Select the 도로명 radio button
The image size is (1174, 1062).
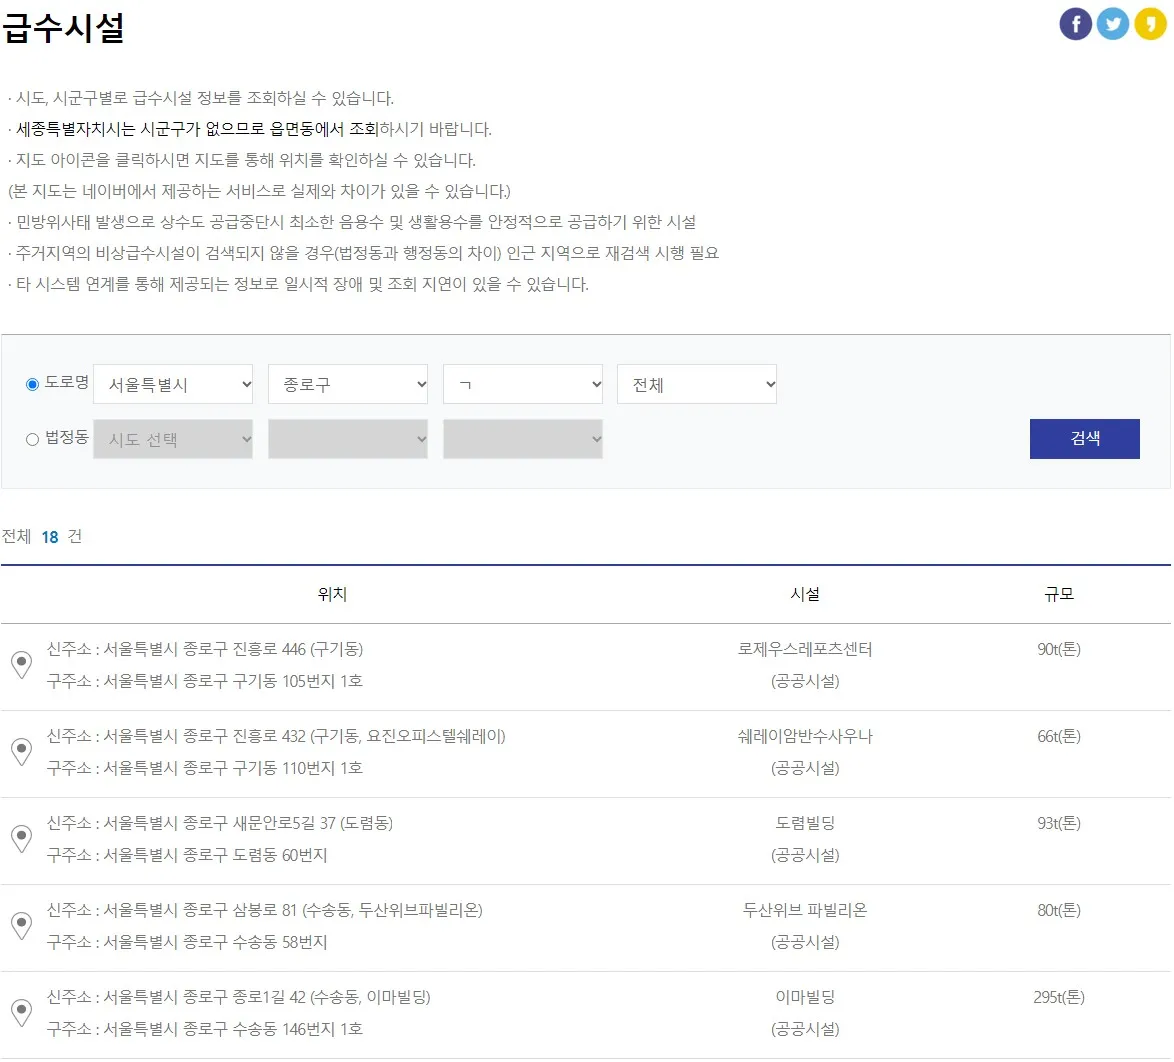(x=32, y=384)
